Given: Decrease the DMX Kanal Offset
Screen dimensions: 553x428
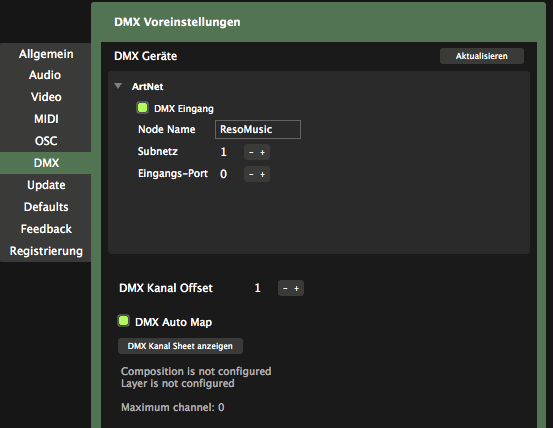Looking at the screenshot, I should tap(285, 288).
